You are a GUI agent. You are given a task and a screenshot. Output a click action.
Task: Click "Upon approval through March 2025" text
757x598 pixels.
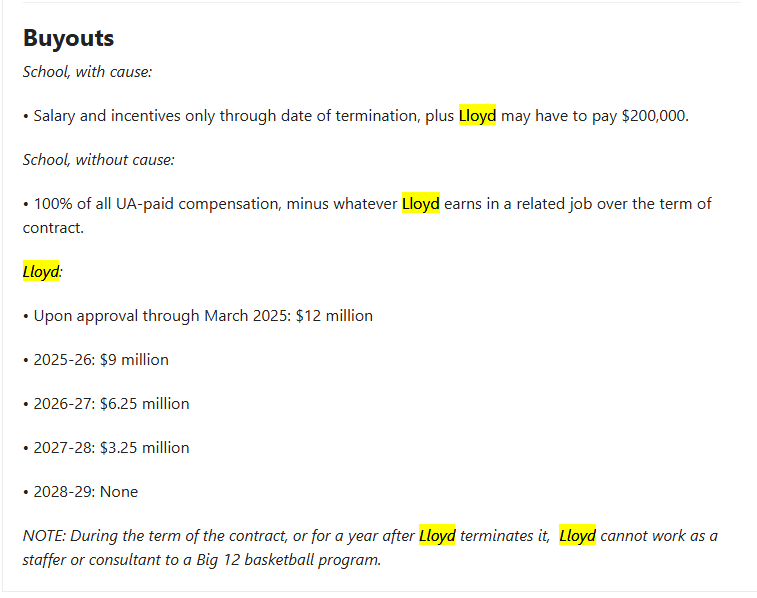pyautogui.click(x=162, y=316)
